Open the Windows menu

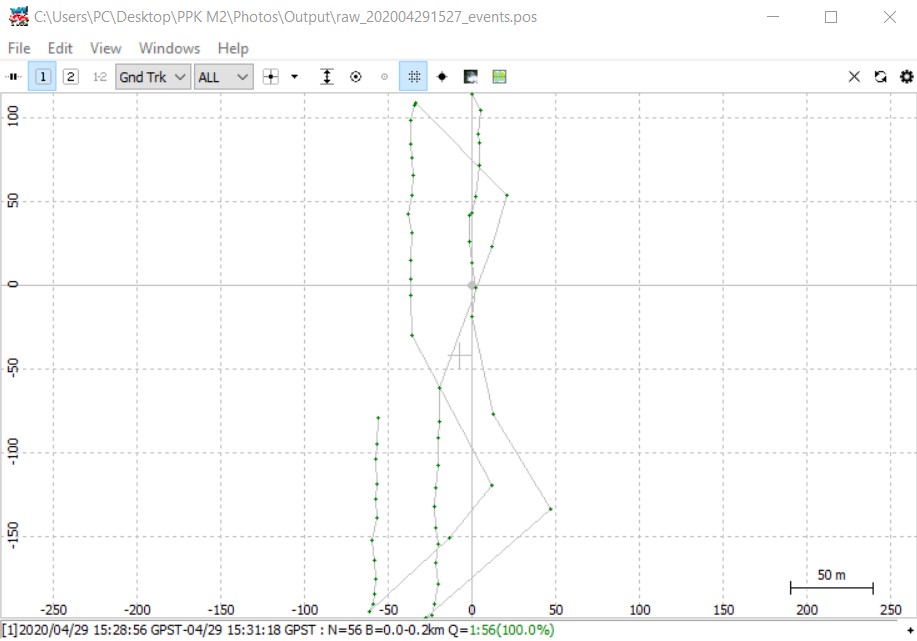169,48
